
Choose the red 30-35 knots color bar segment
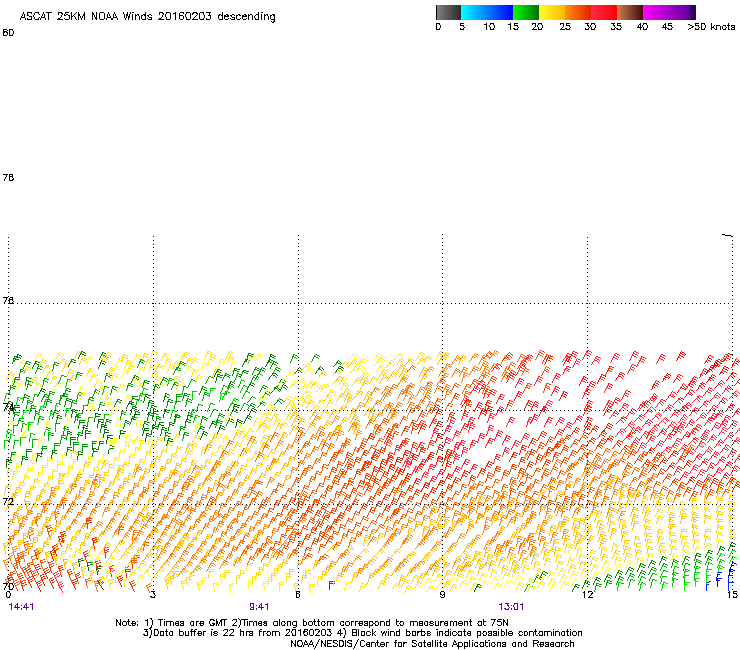point(604,12)
